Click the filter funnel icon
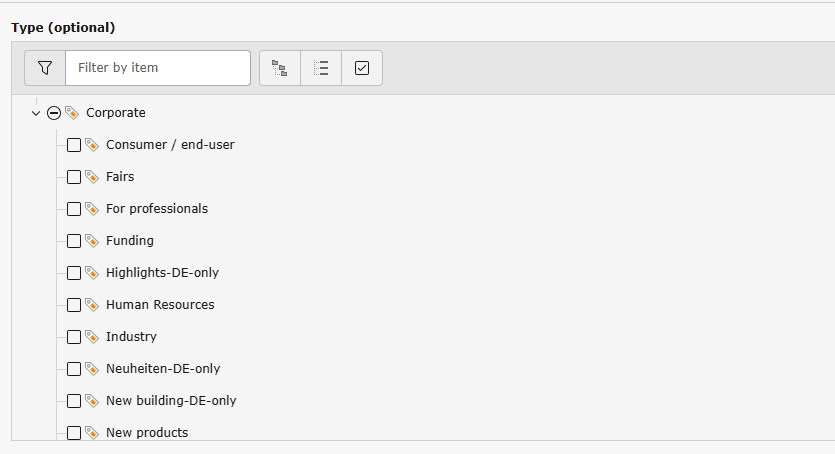 pos(45,68)
